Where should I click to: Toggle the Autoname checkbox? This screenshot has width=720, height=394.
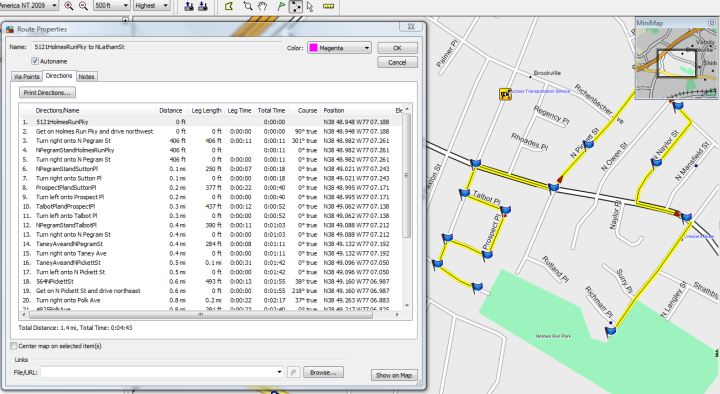click(35, 61)
